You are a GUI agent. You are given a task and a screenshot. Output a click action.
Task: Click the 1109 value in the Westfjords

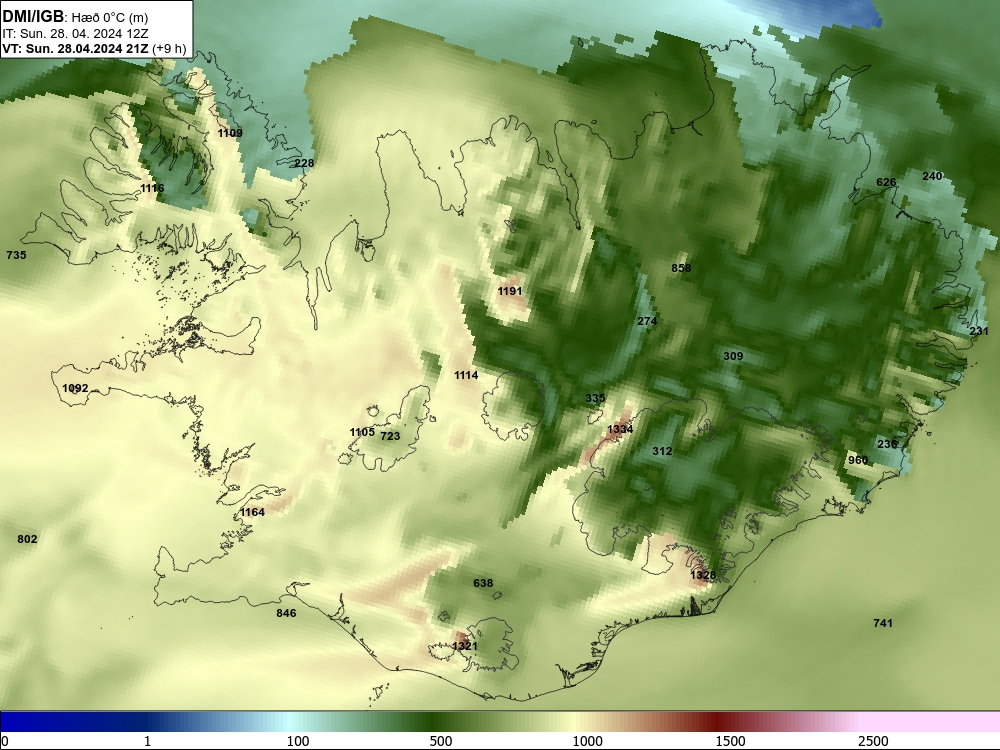(230, 133)
